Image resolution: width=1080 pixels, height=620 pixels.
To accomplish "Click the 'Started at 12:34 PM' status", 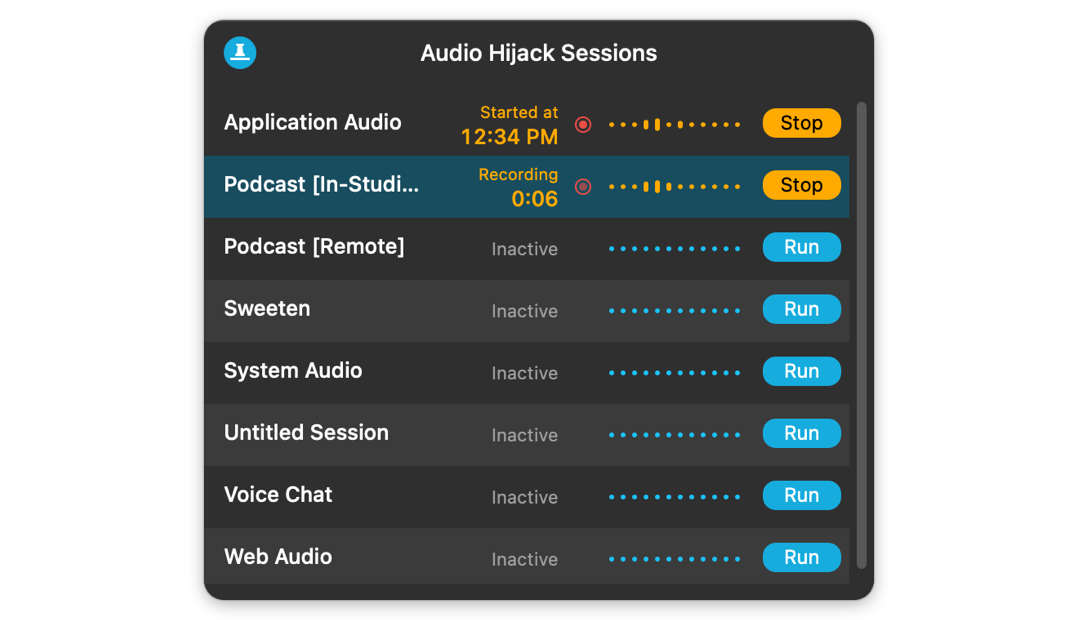I will 510,125.
